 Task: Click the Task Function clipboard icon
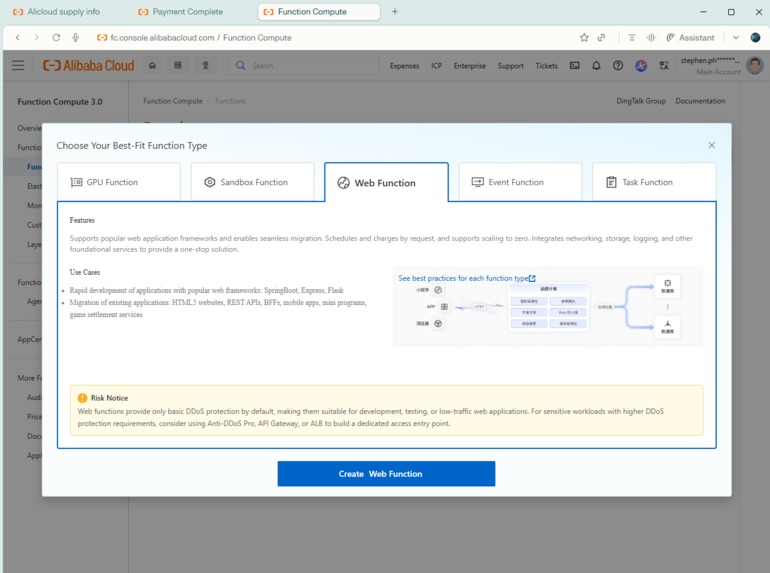pos(611,182)
